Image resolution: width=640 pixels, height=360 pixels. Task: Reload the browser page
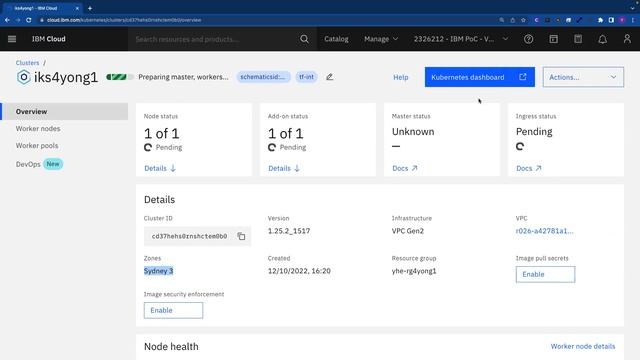click(29, 20)
